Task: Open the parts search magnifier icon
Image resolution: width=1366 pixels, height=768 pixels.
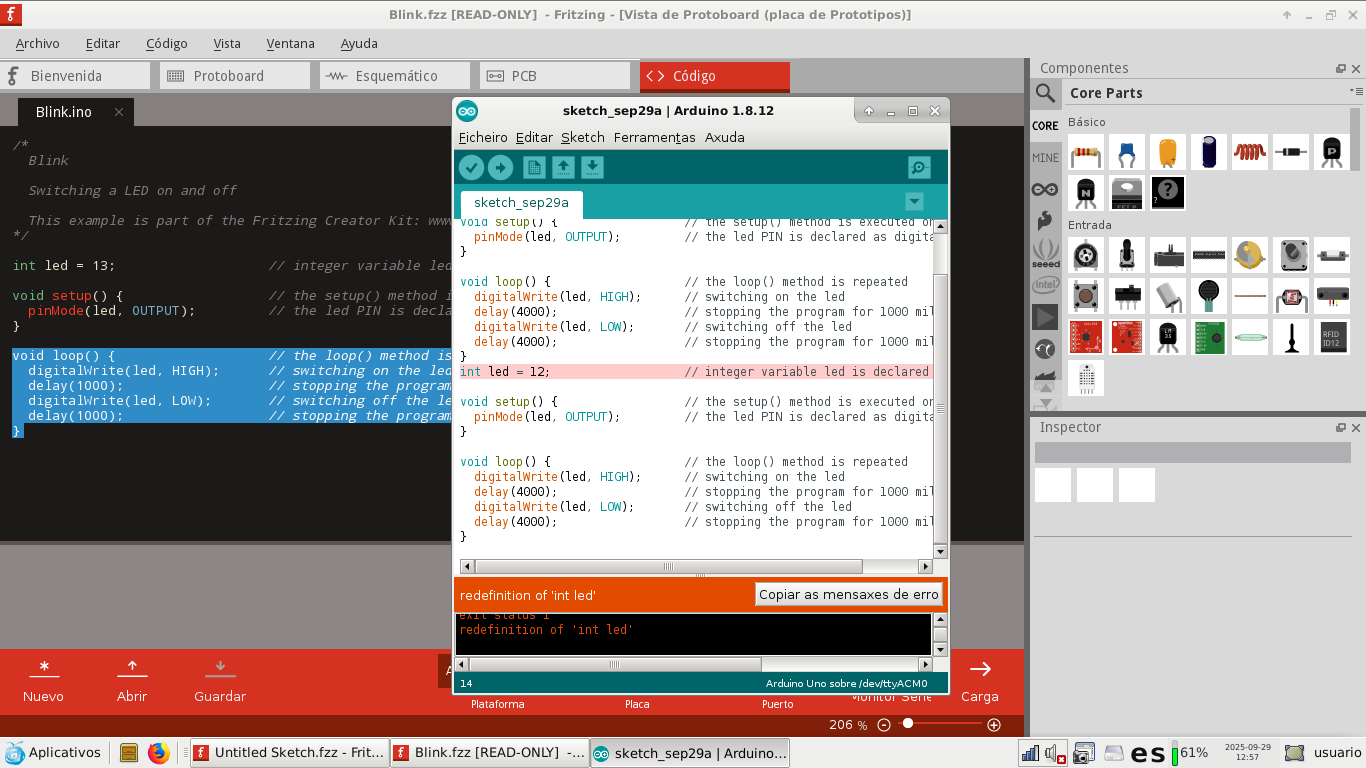Action: [x=1045, y=93]
